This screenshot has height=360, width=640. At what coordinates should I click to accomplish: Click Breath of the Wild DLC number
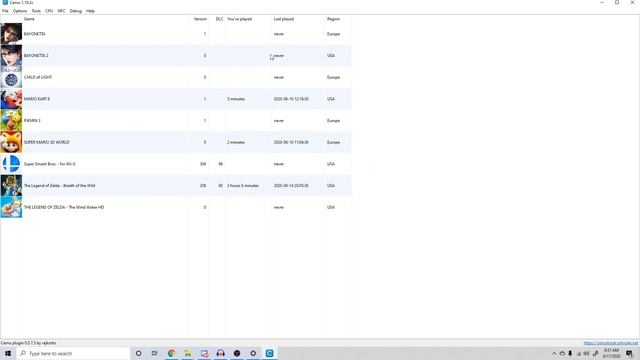220,185
